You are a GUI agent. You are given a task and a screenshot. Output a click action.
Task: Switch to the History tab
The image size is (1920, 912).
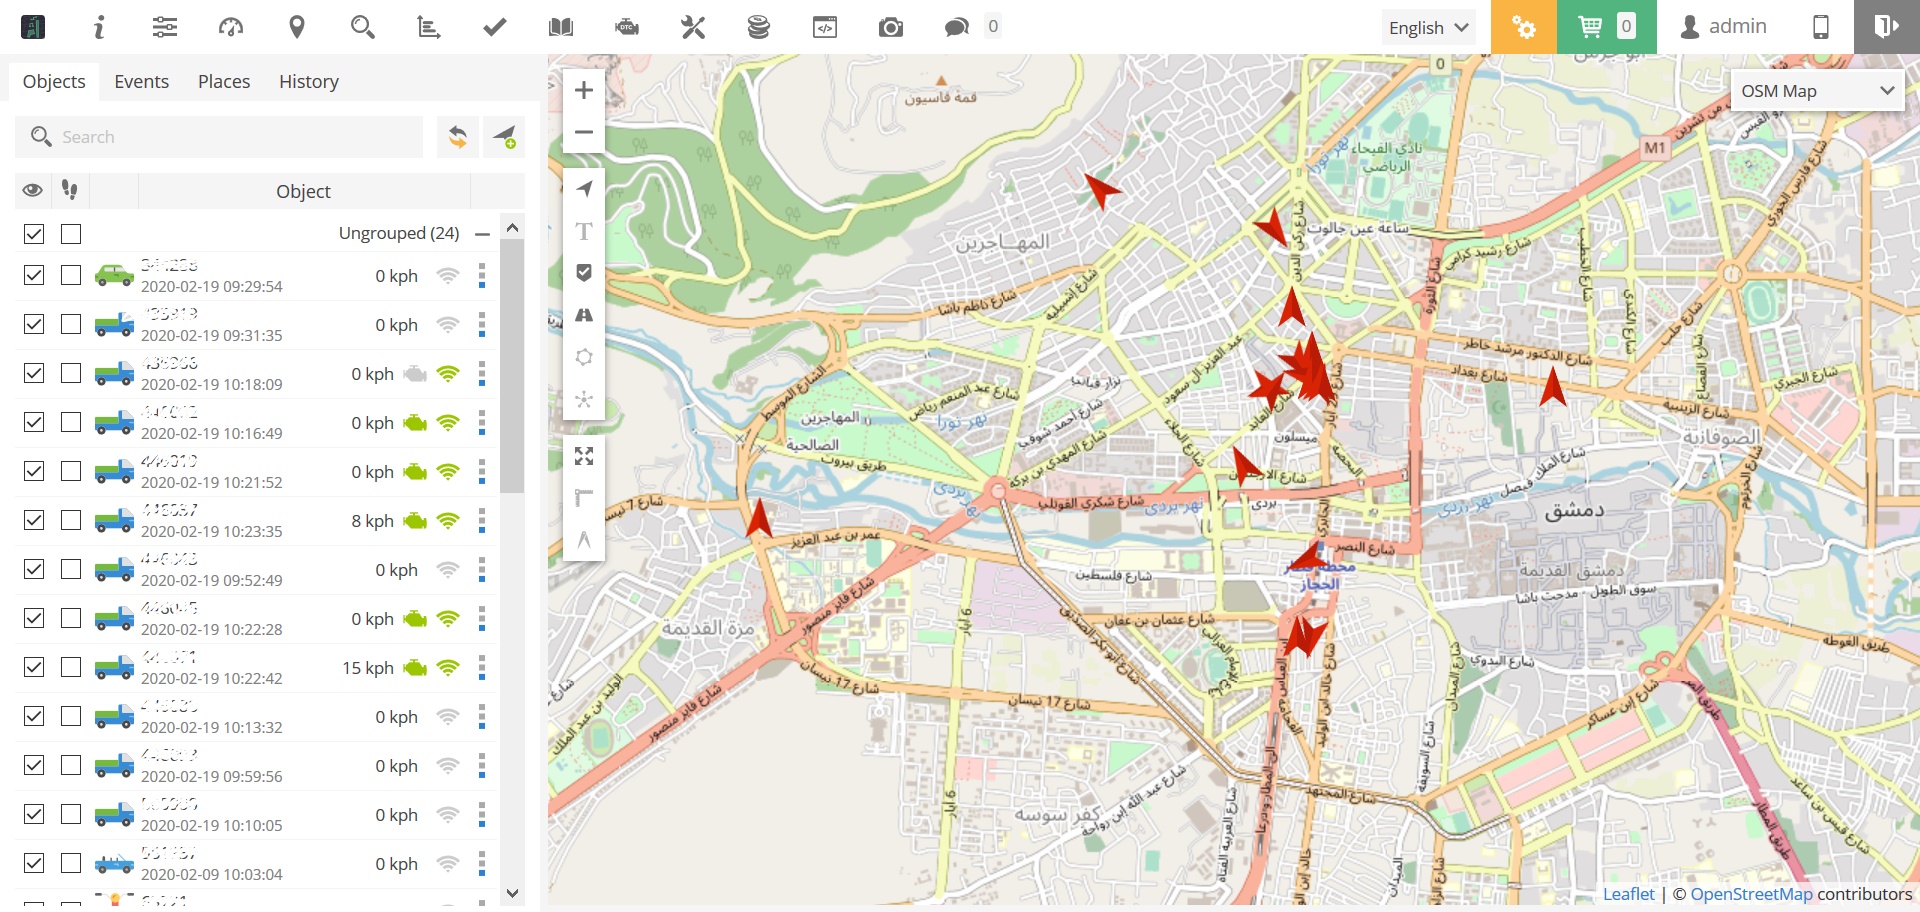tap(308, 81)
